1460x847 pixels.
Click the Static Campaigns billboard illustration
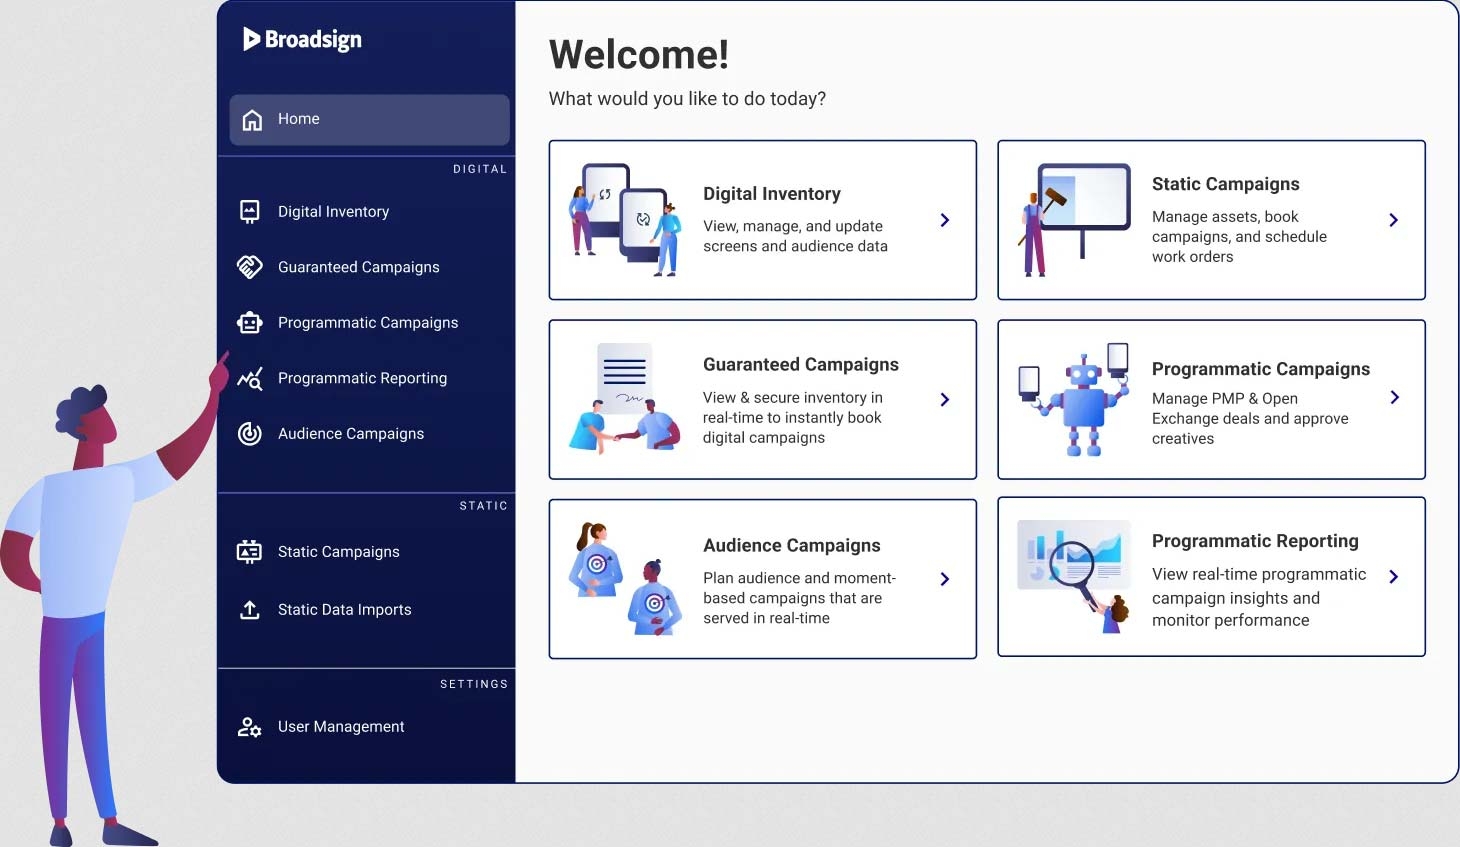(x=1074, y=219)
